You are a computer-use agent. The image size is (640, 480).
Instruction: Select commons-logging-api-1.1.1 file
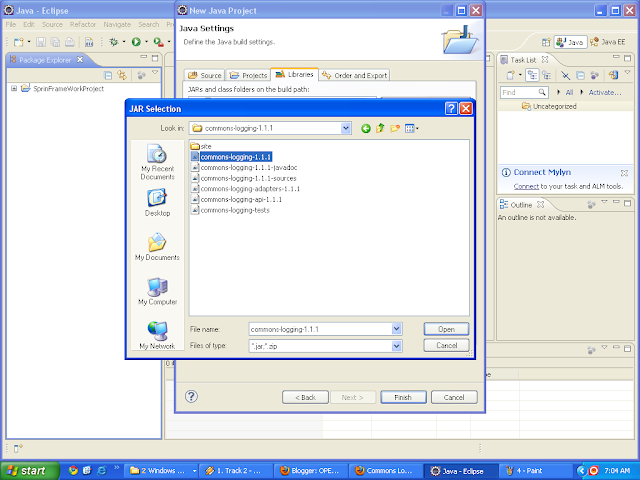(236, 199)
